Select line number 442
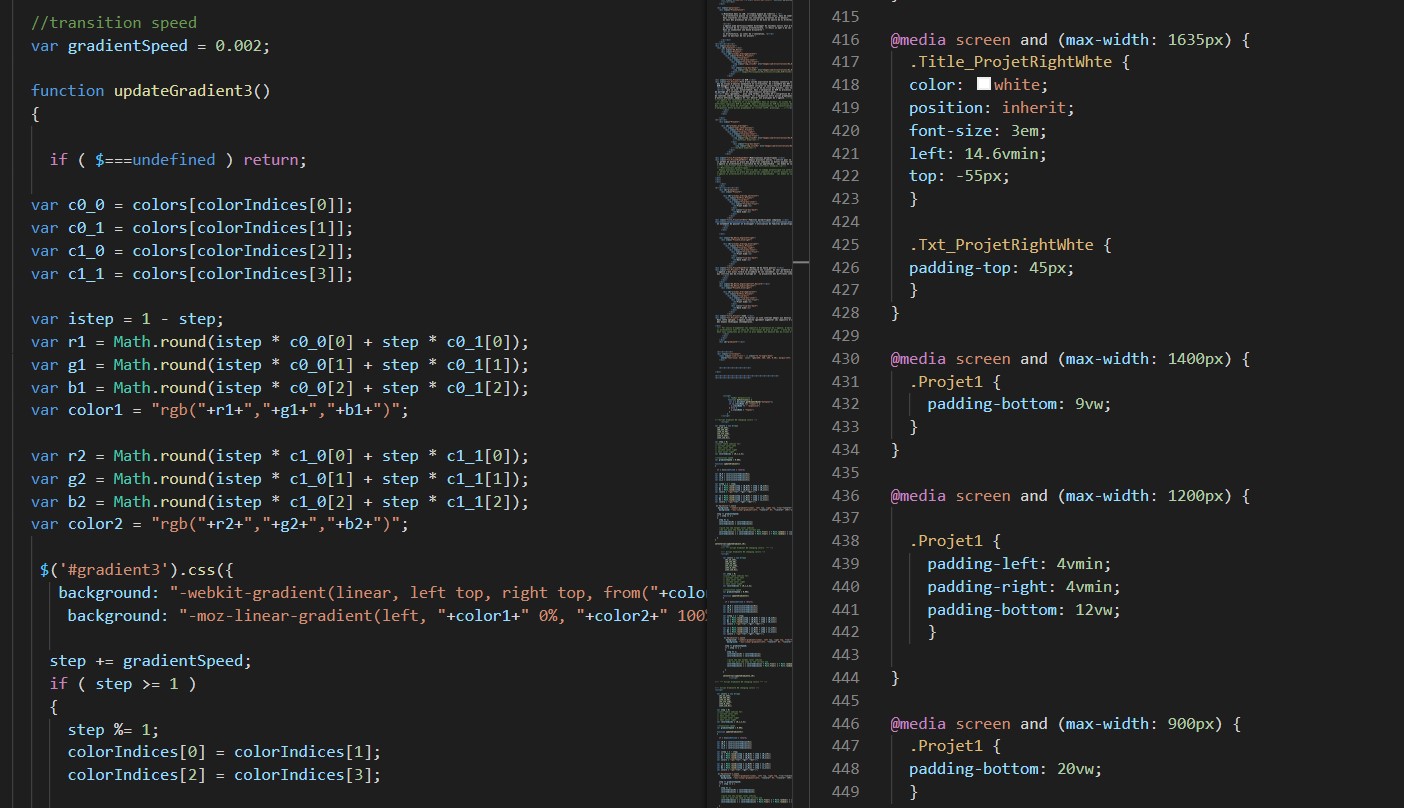 tap(845, 632)
